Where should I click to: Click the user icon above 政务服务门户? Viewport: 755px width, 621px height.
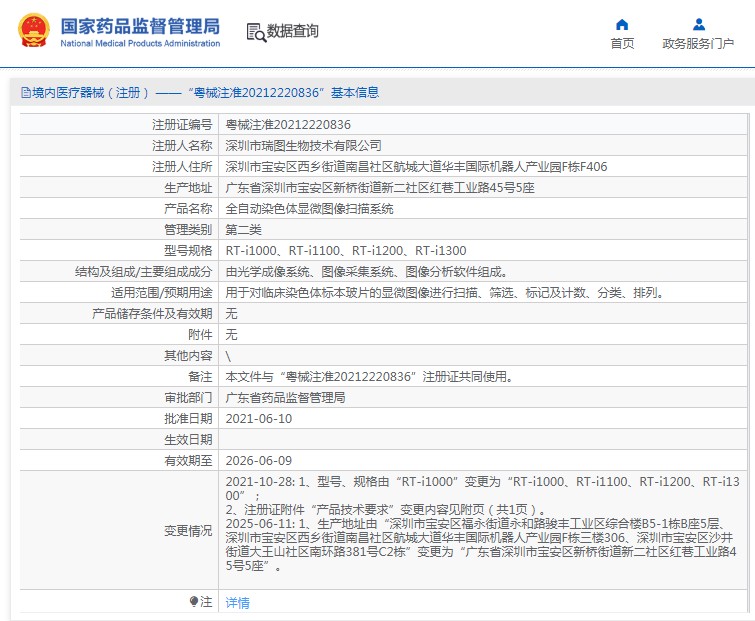(x=699, y=24)
